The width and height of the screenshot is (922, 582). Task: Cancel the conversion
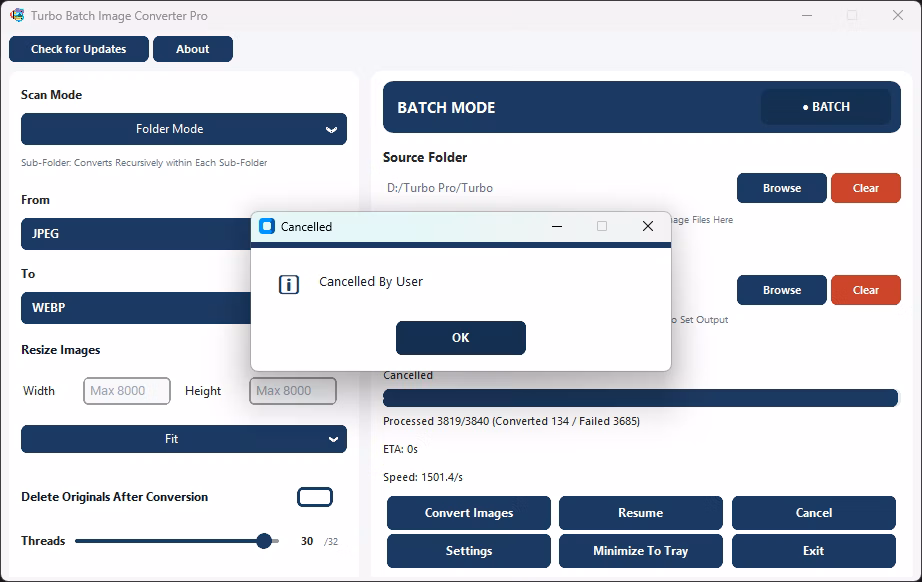click(x=814, y=513)
